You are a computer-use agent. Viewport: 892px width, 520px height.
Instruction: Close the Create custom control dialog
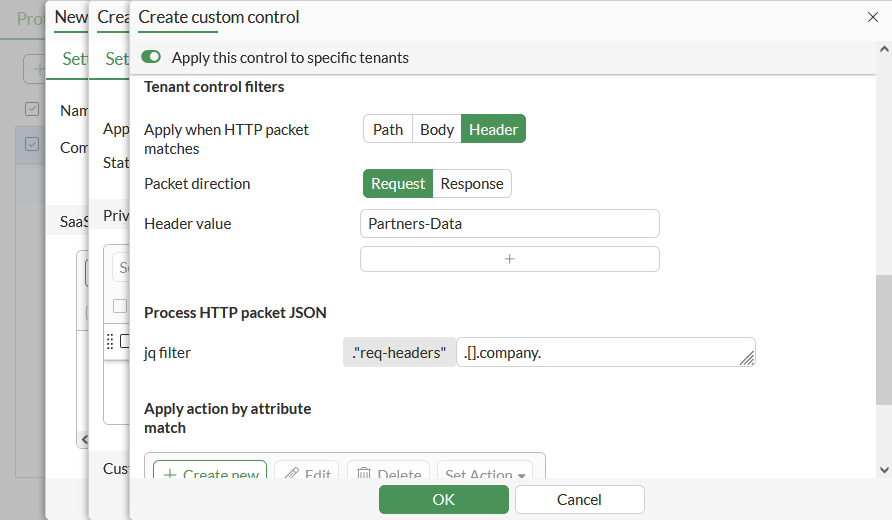pos(872,17)
